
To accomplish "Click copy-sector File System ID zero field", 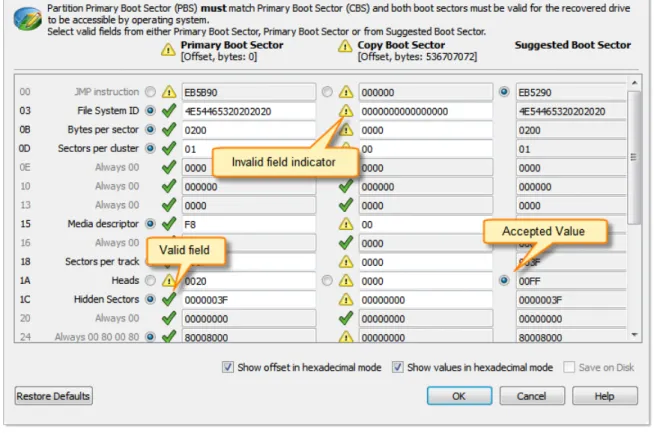I will pyautogui.click(x=425, y=111).
